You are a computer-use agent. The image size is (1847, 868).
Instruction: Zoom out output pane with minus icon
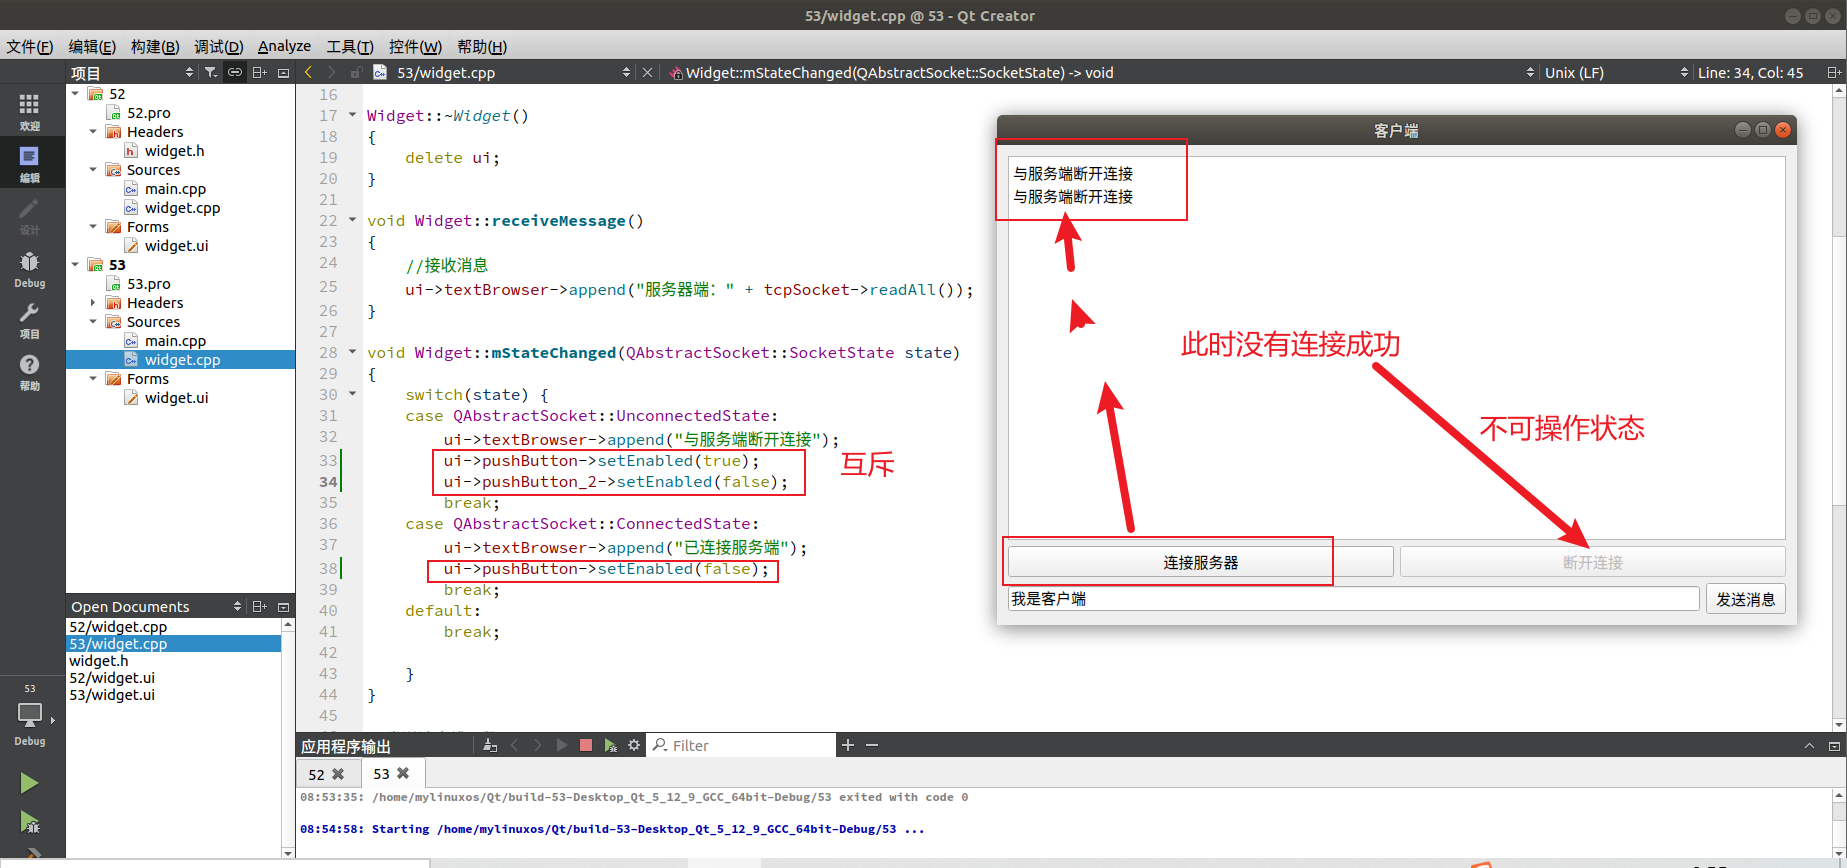[x=872, y=745]
